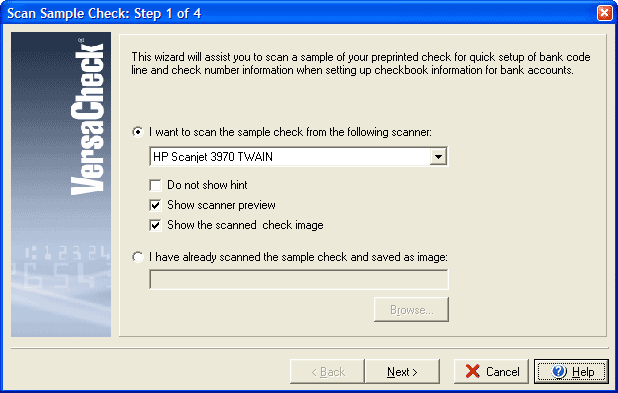Open Help for this wizard step
The height and width of the screenshot is (393, 618).
pos(571,371)
